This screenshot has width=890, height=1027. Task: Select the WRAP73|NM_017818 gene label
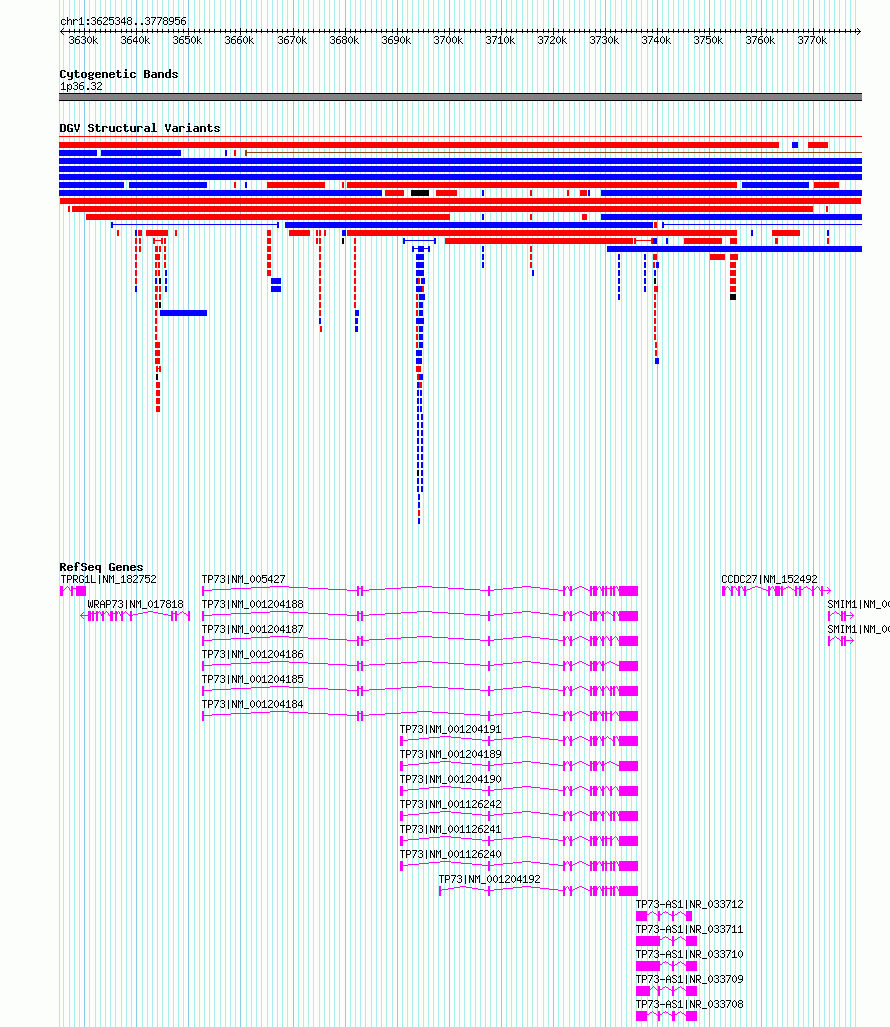[x=136, y=605]
